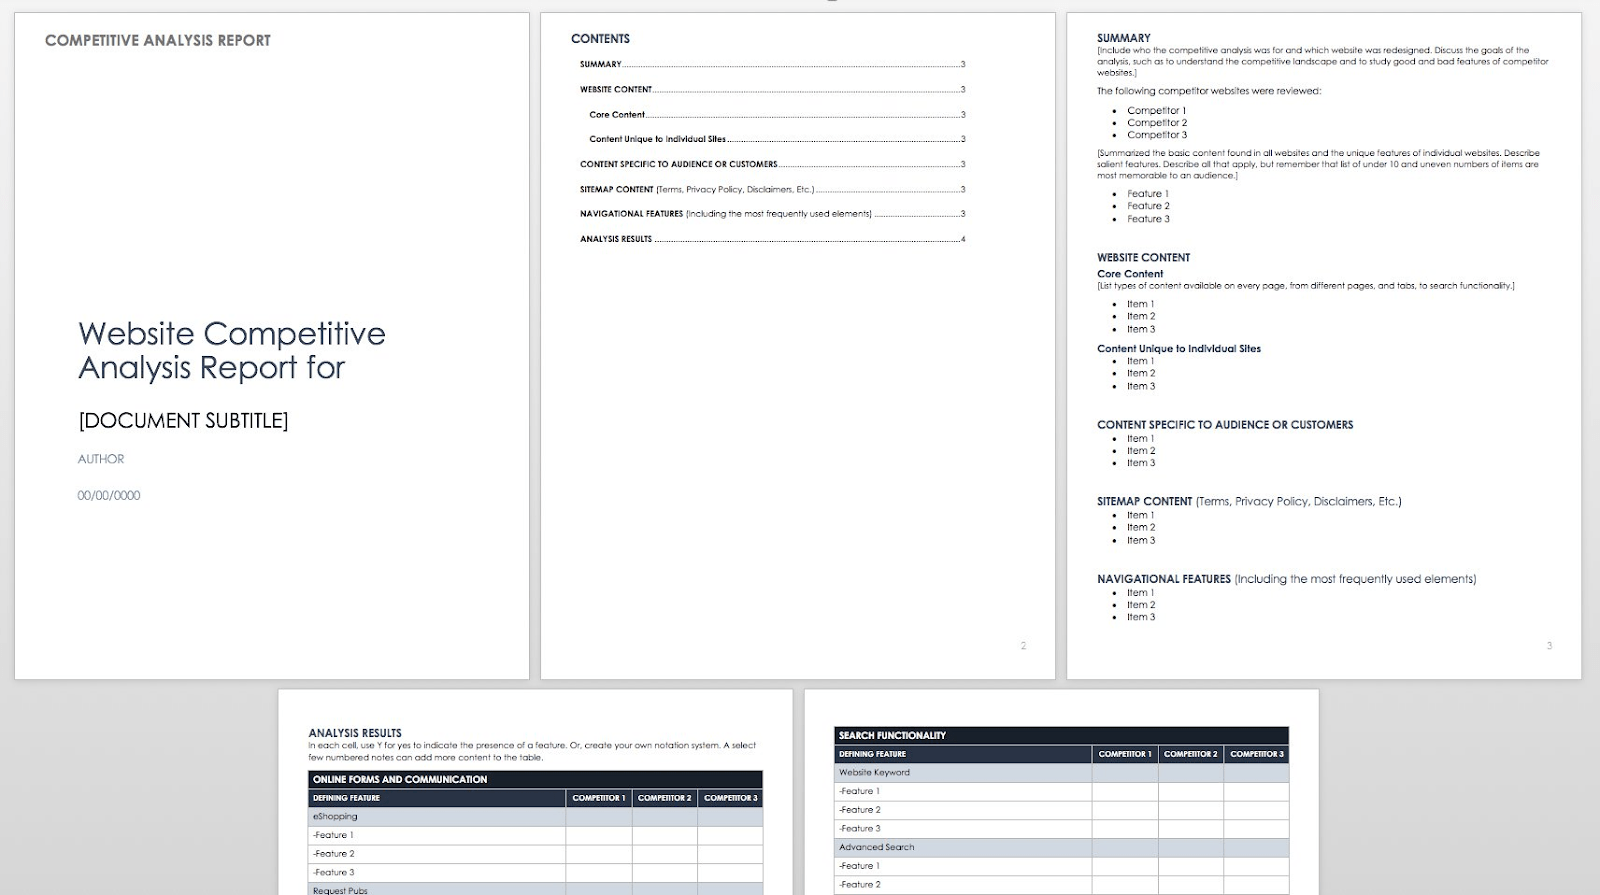Viewport: 1600px width, 895px height.
Task: Click '-Feature 3' row under Website Keyword
Action: click(1062, 829)
